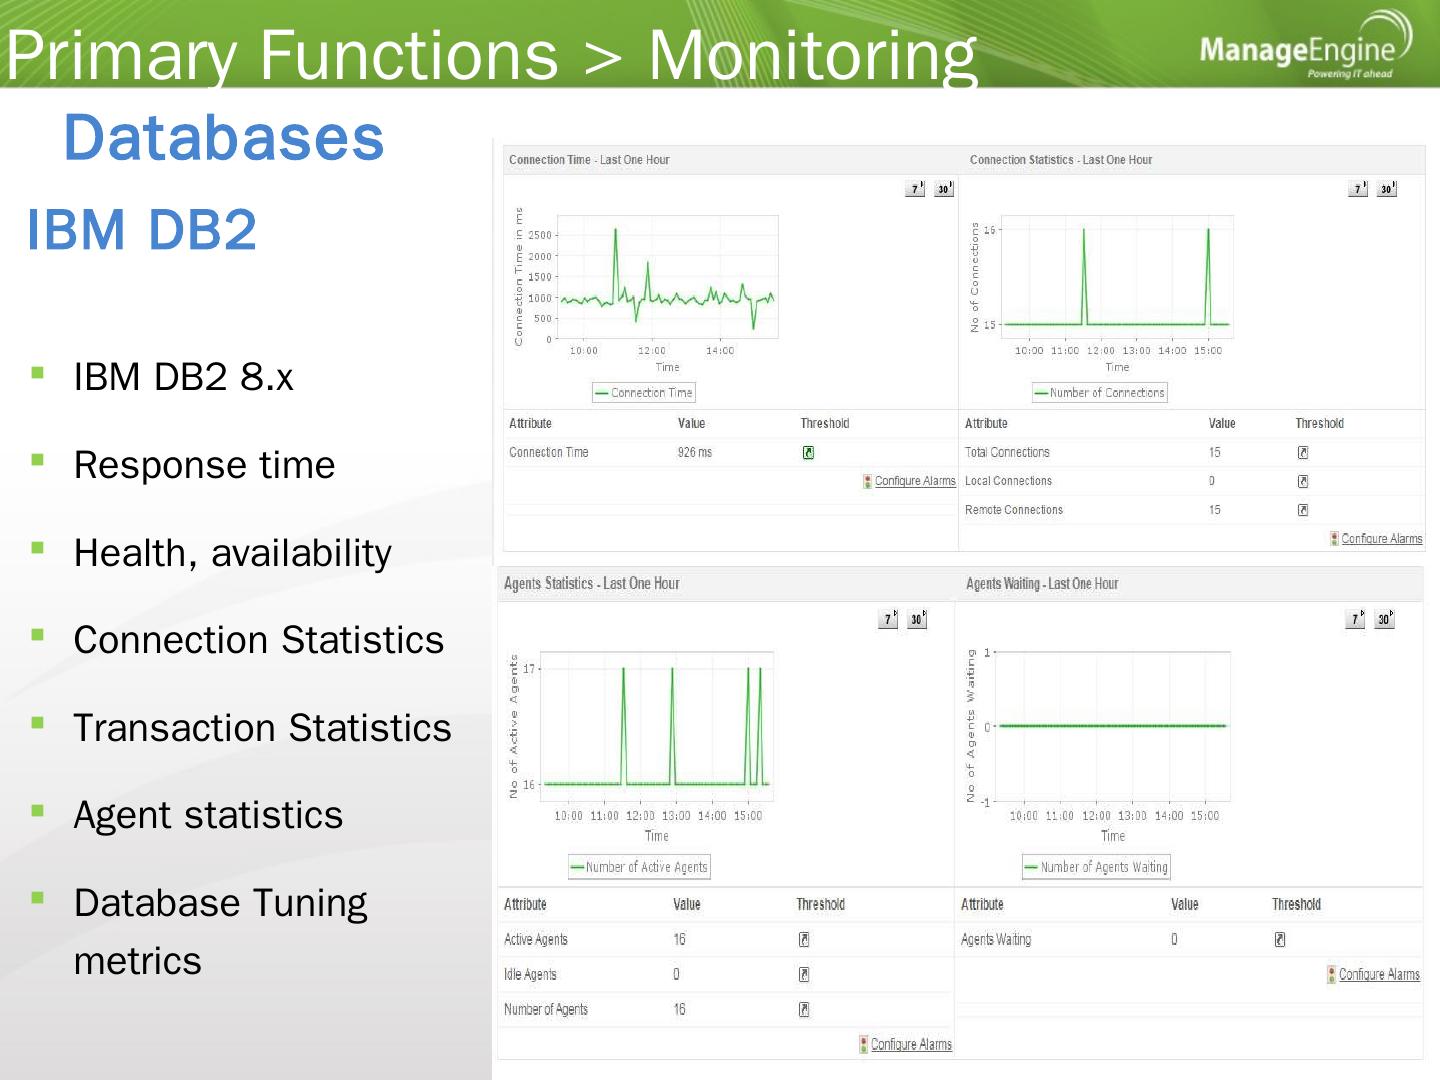Select the 'Agent statistics' bullet
The height and width of the screenshot is (1080, 1440).
pos(209,816)
